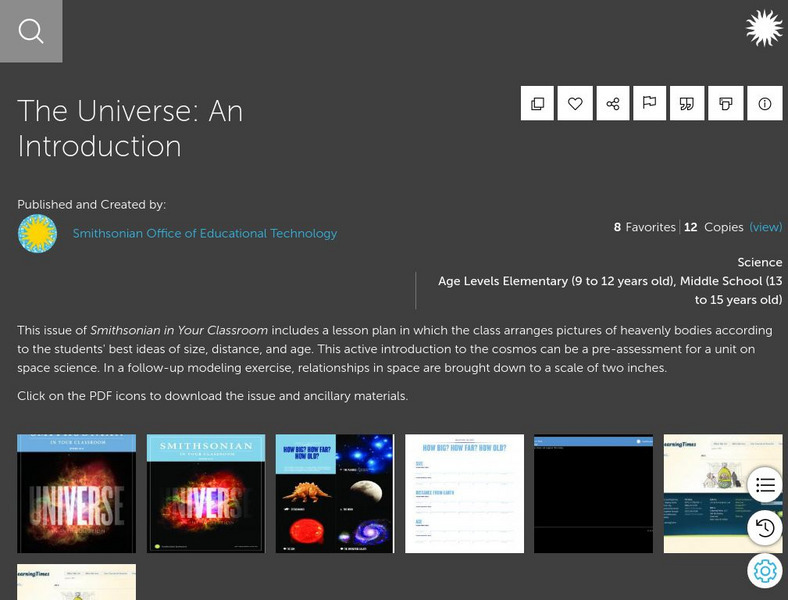This screenshot has width=788, height=600.
Task: Copy this collection with the duplicate icon
Action: (537, 104)
